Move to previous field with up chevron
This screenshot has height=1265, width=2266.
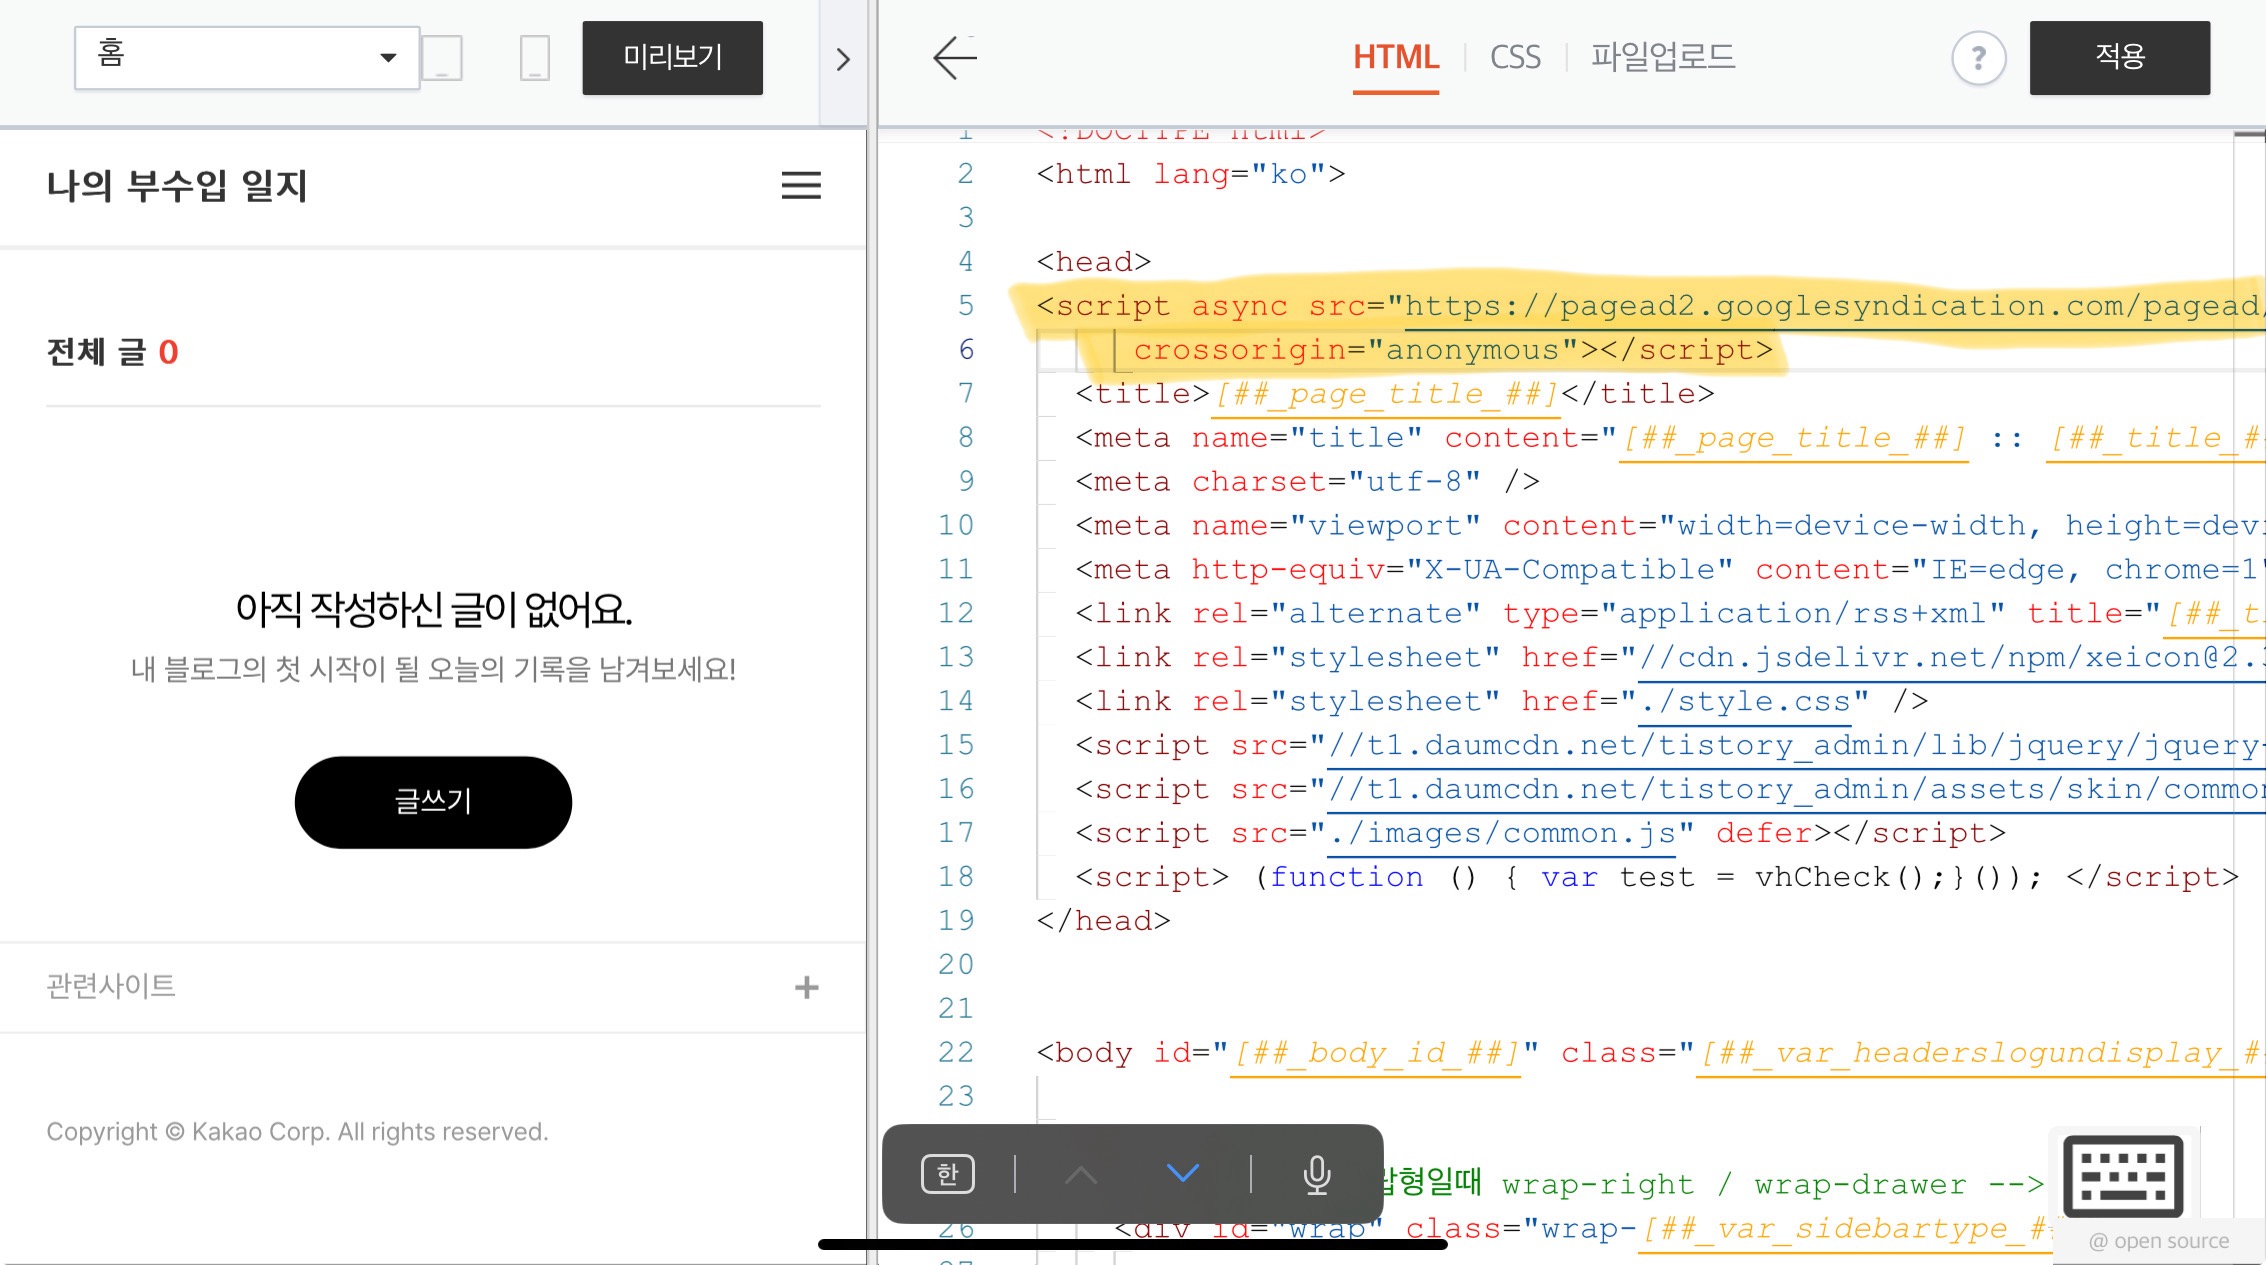click(x=1081, y=1174)
